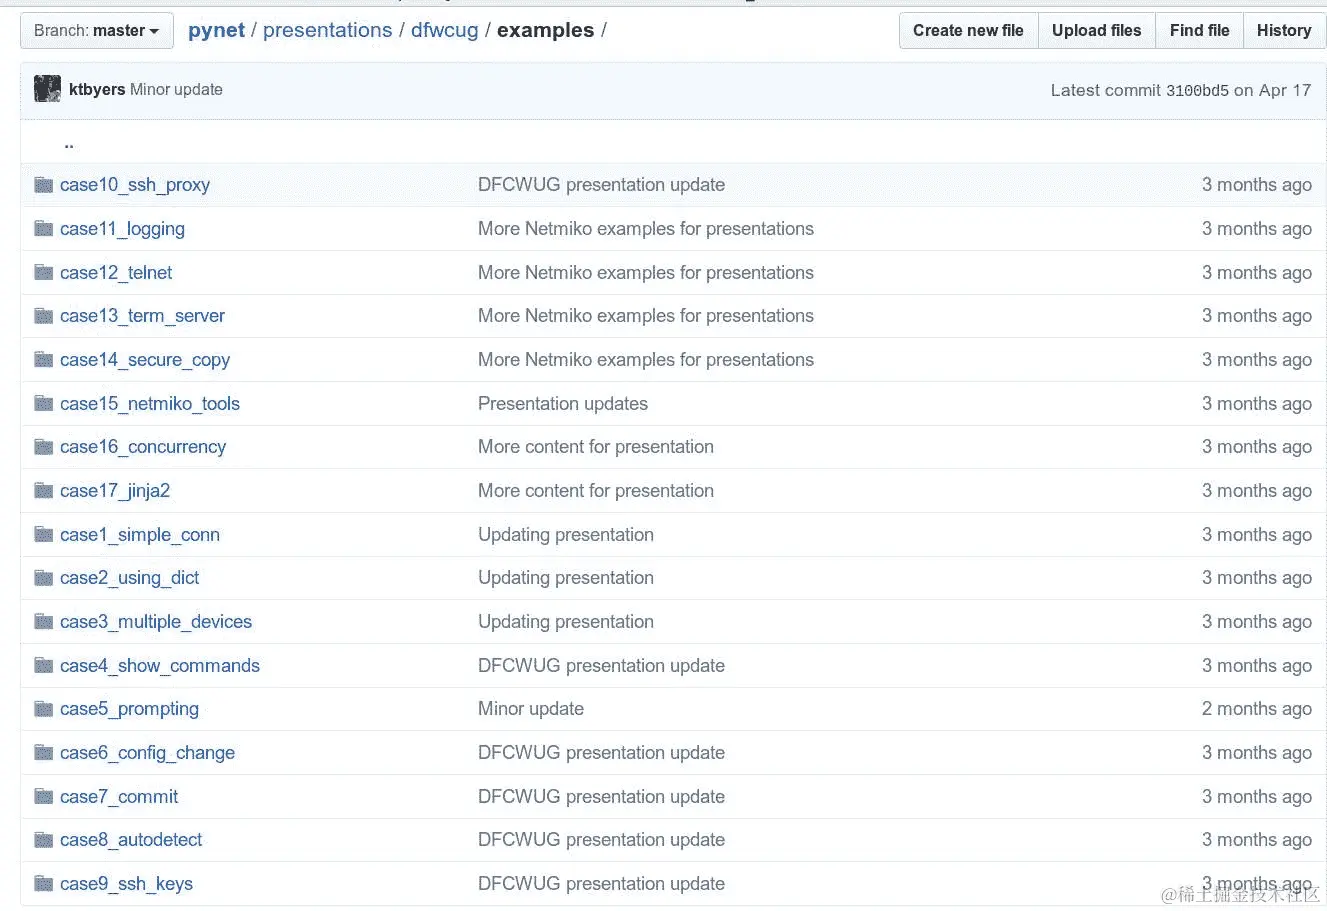
Task: Open the case16_concurrency folder
Action: (x=143, y=447)
